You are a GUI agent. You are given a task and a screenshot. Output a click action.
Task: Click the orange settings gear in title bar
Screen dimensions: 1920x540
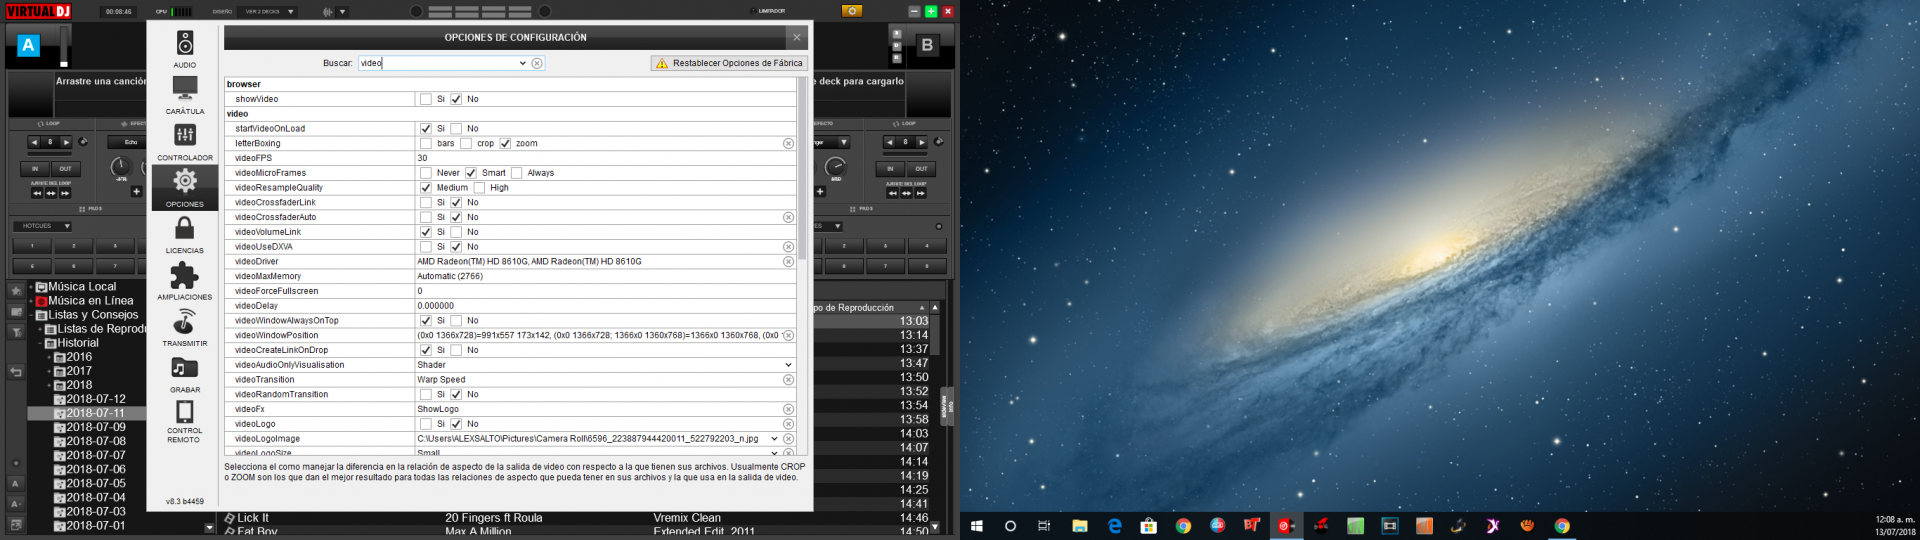[x=852, y=11]
